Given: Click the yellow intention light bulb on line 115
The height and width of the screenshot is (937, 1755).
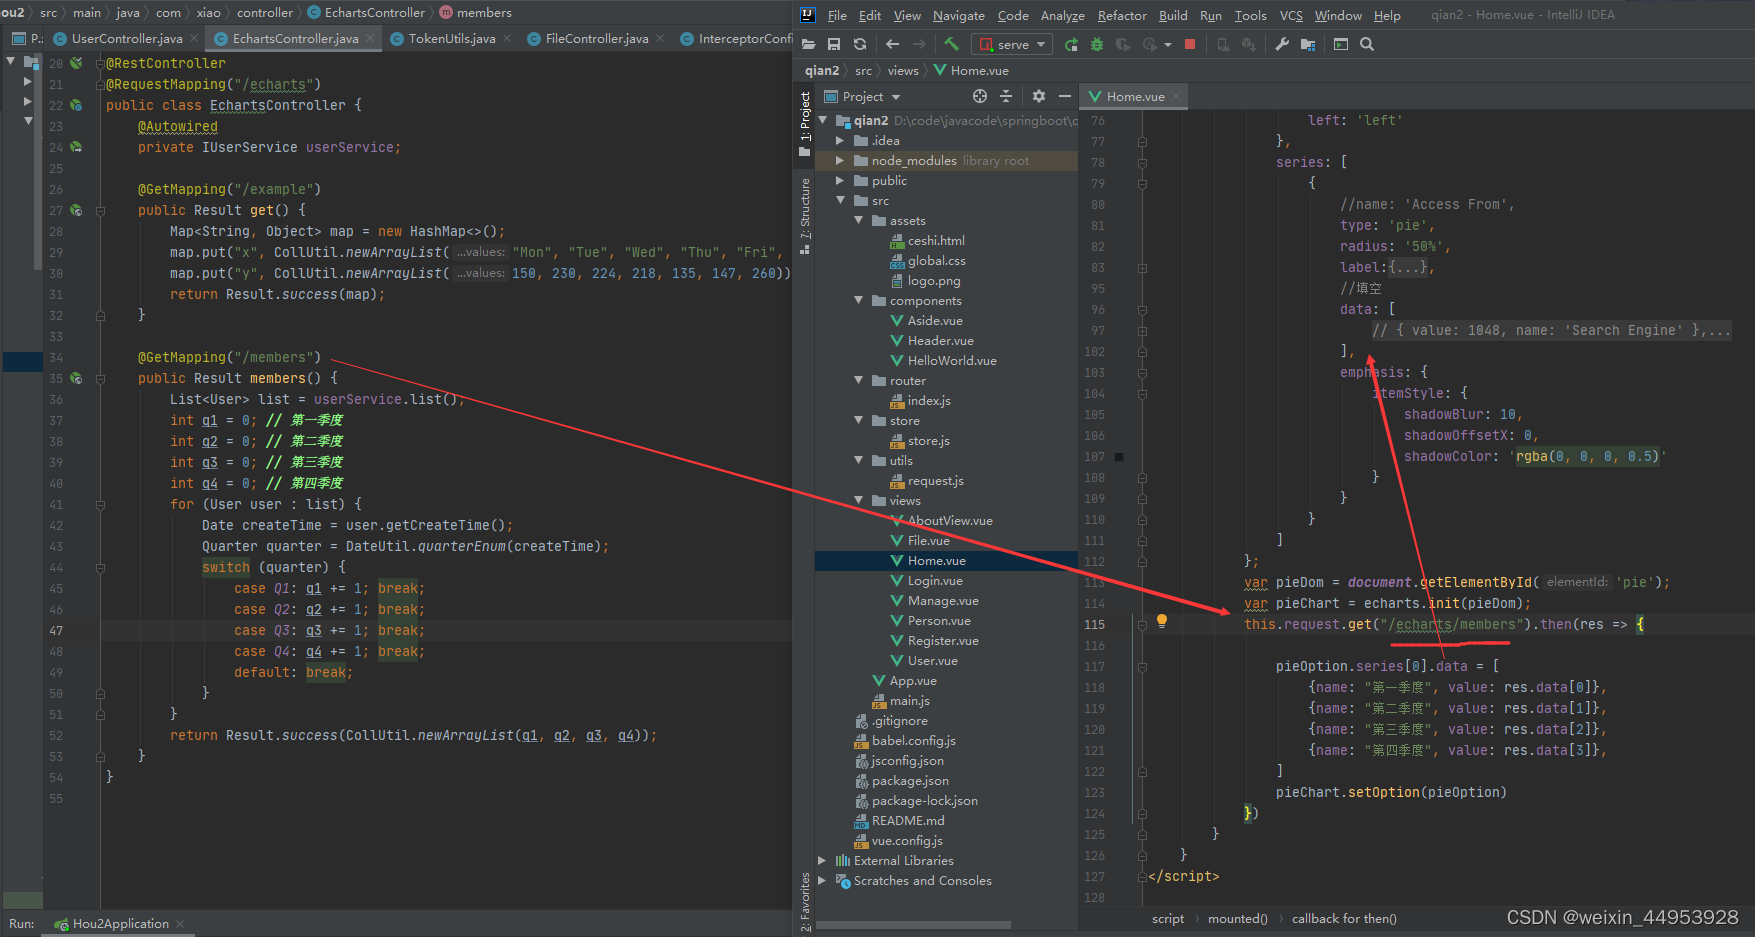Looking at the screenshot, I should point(1162,621).
